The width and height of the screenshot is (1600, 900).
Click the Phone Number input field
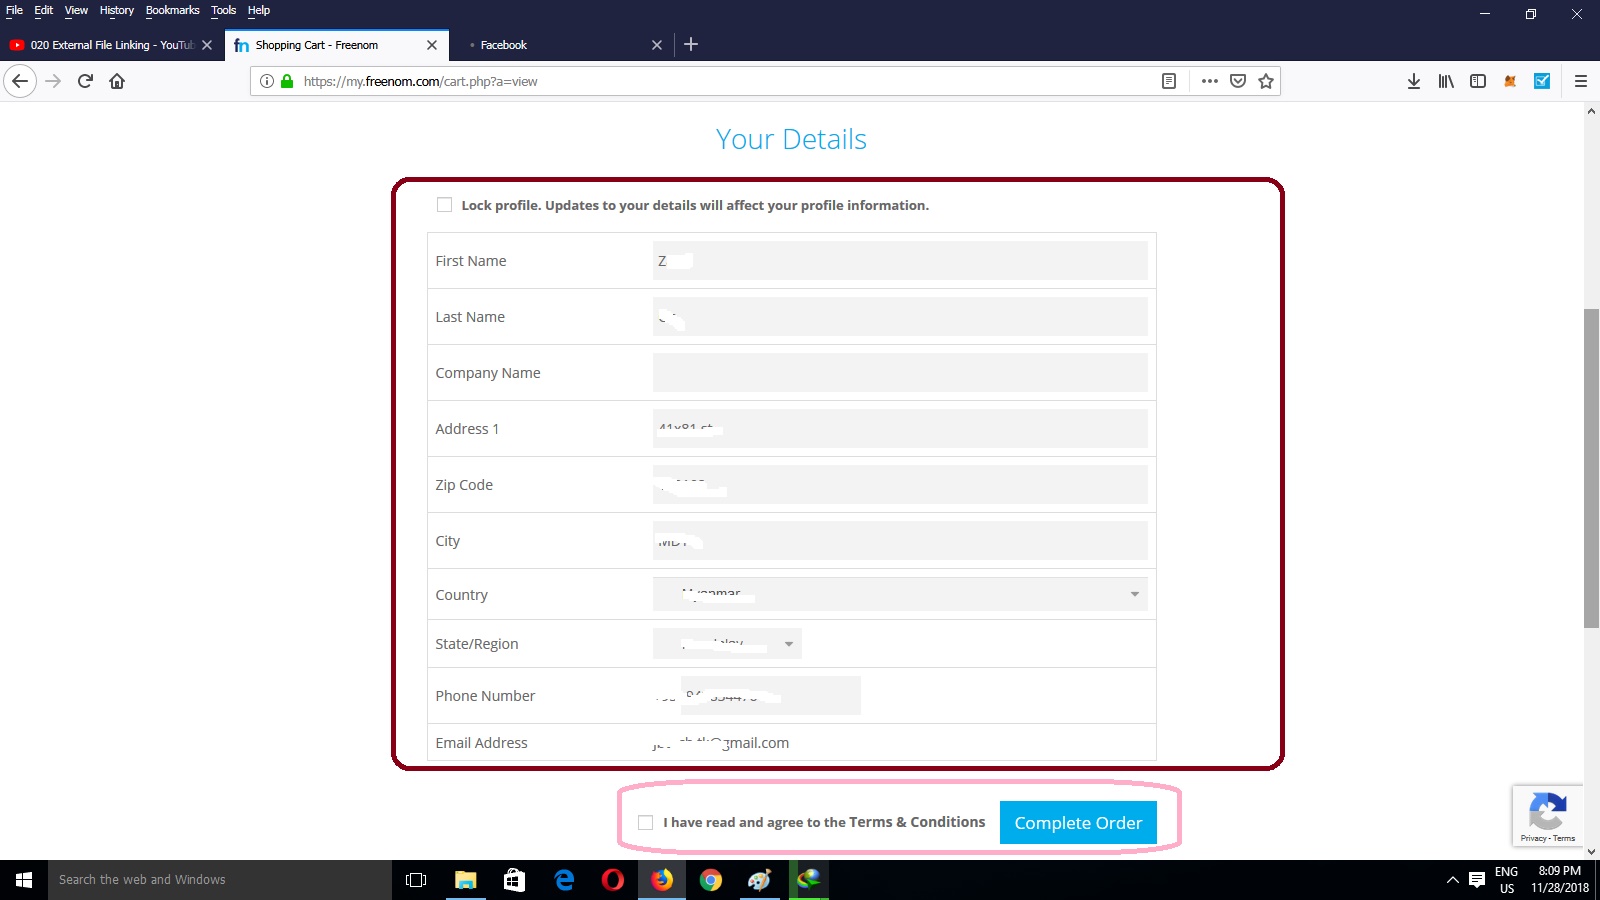(771, 696)
